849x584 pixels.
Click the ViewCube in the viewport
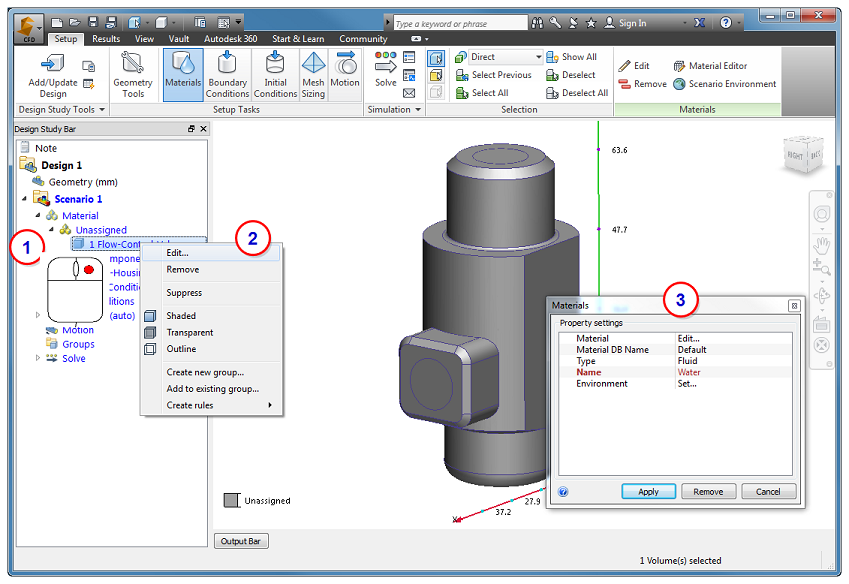tap(804, 154)
